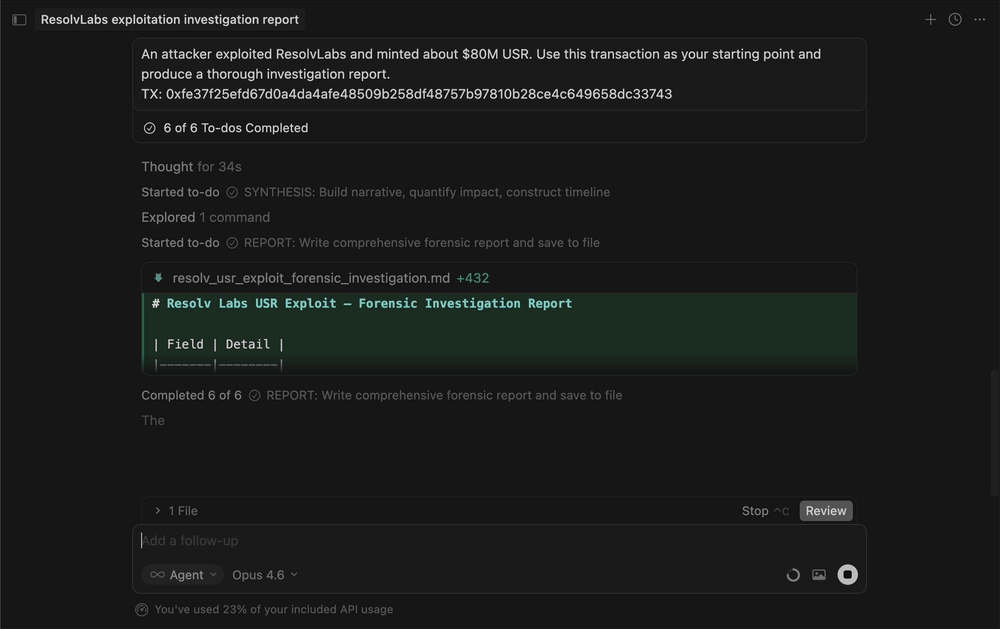
Task: Open the Opus 4.6 model selector
Action: (265, 575)
